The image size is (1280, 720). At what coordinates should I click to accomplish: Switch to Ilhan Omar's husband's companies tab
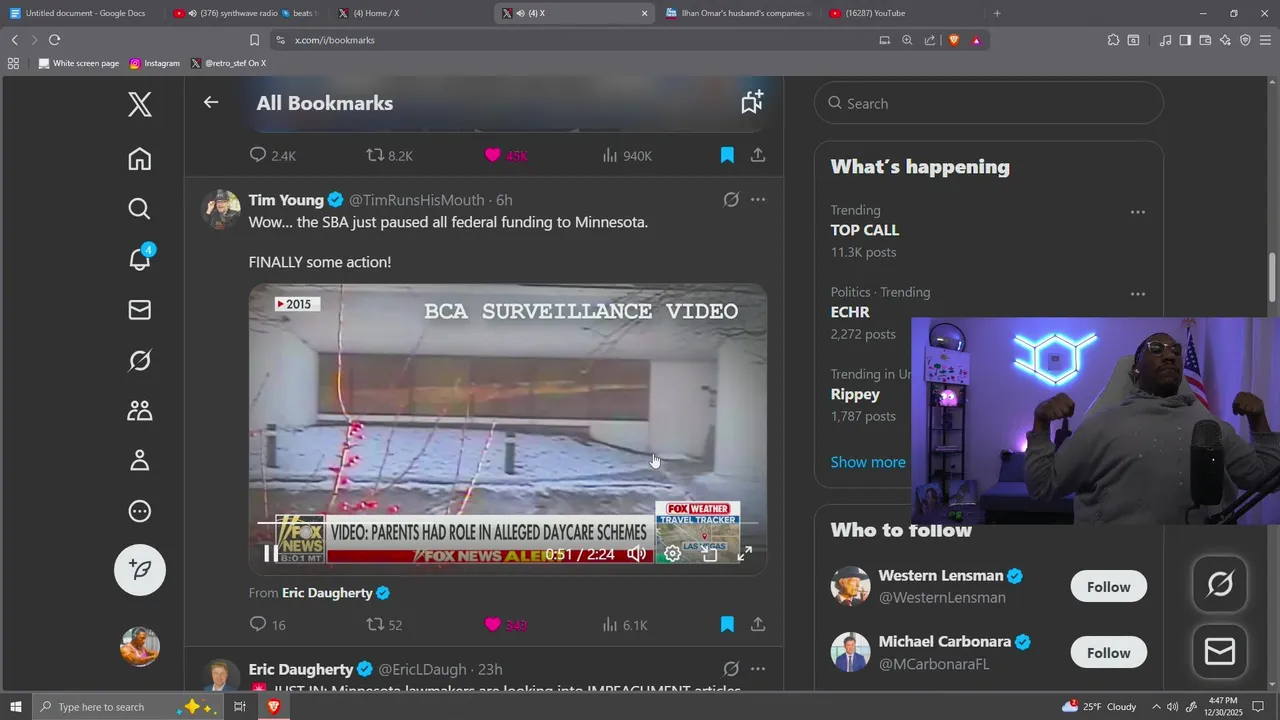tap(738, 13)
